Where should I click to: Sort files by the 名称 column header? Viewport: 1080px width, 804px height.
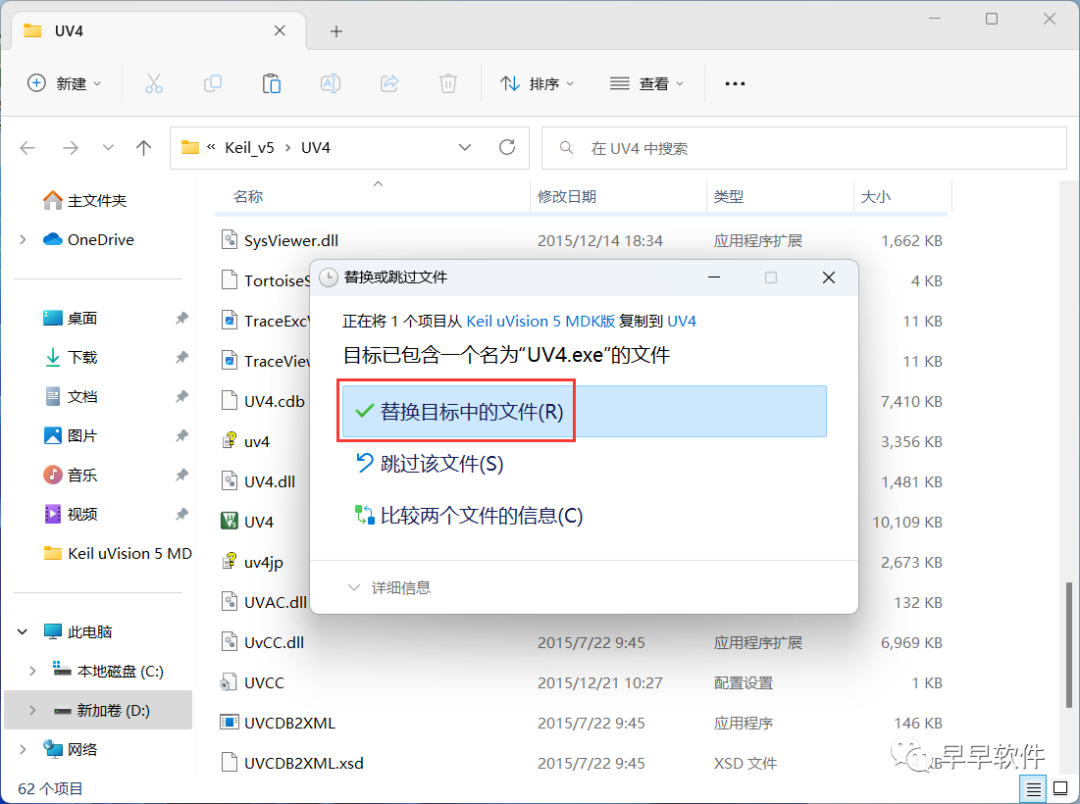[x=247, y=196]
